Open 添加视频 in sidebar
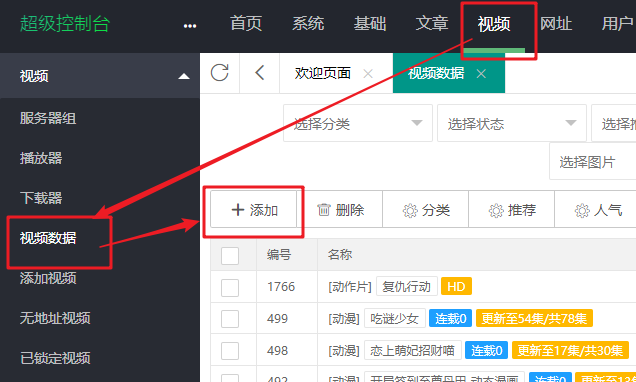 pos(48,278)
